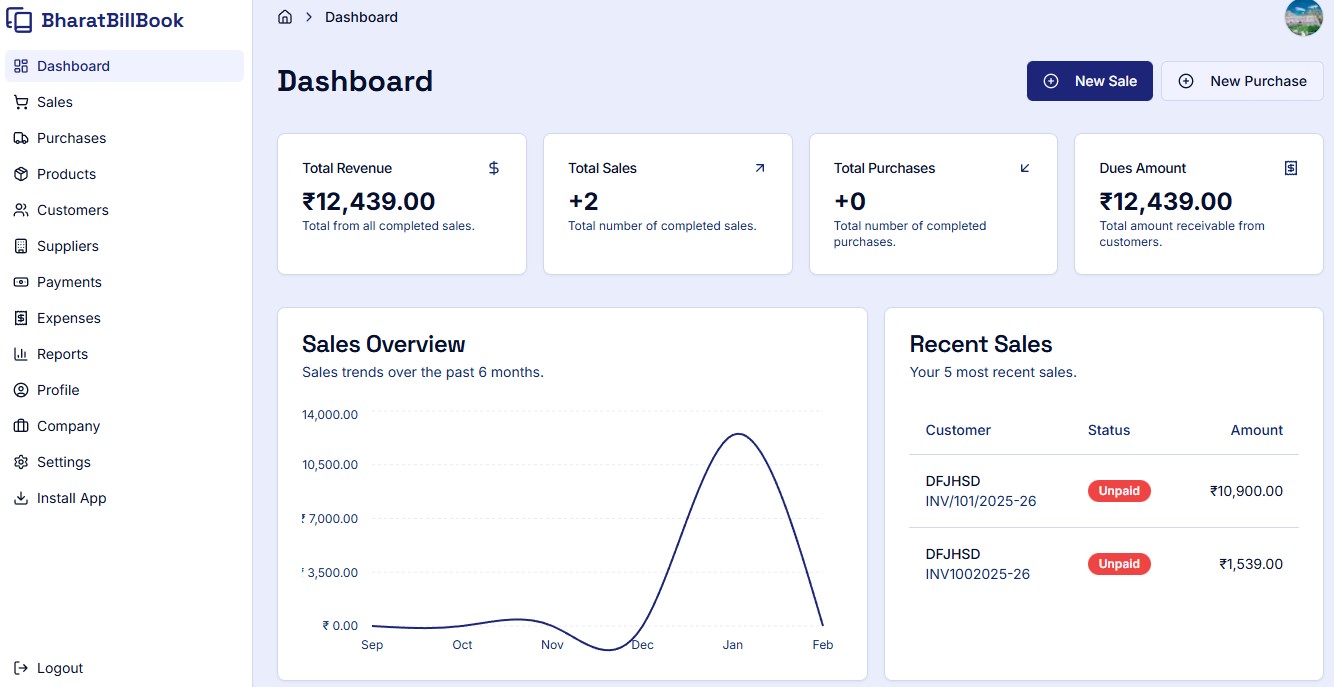Click the Settings gear in the sidebar
The image size is (1334, 687).
(20, 461)
